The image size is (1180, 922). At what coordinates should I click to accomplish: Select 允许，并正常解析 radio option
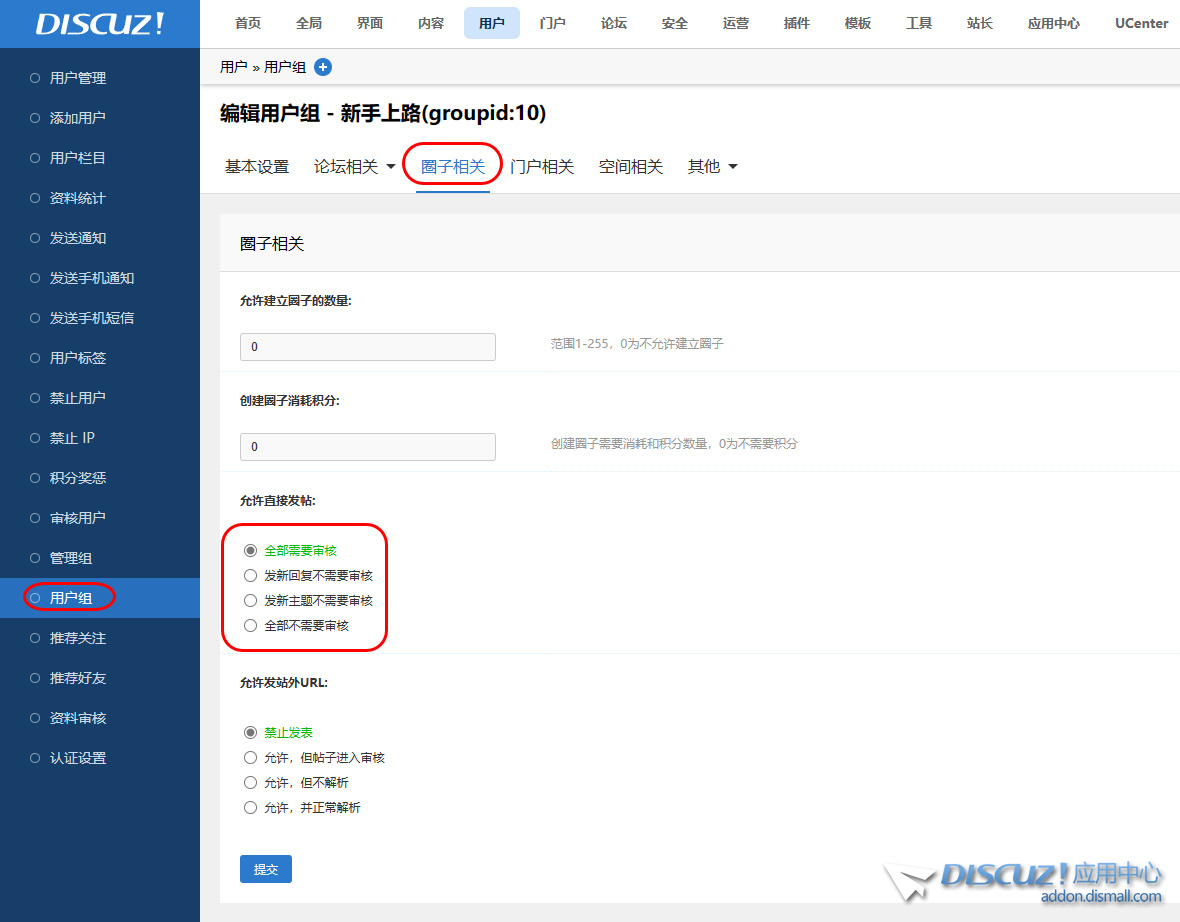click(x=251, y=808)
